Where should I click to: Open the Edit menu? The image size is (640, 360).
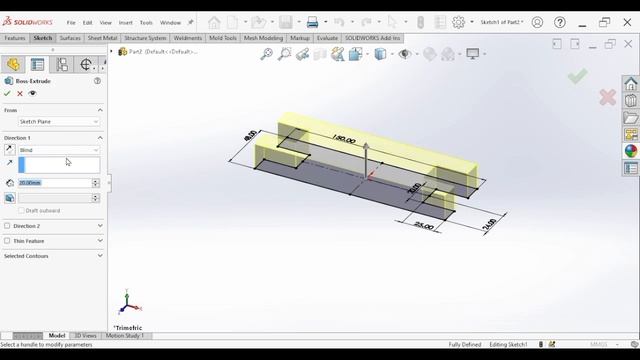87,22
